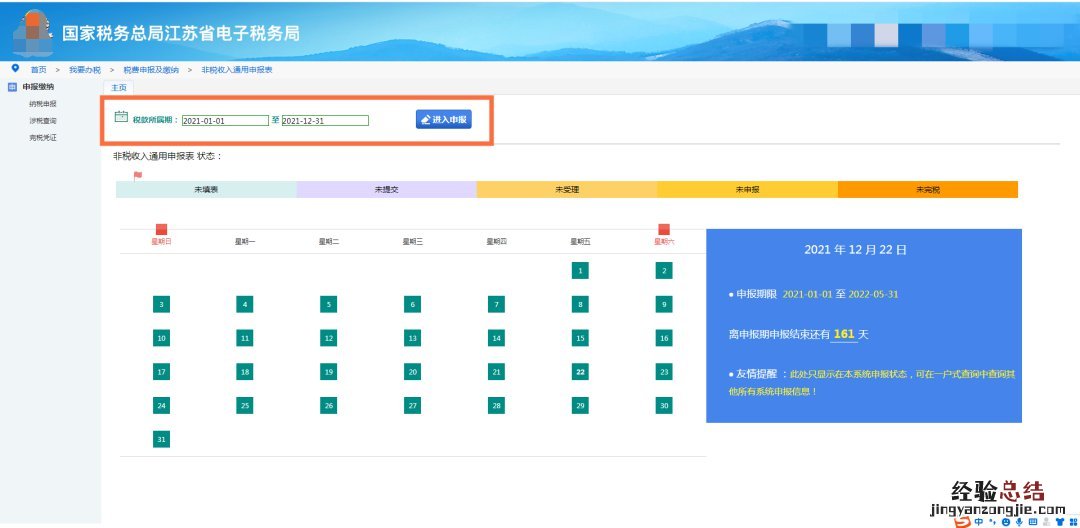Viewport: 1080px width, 528px height.
Task: Click the start date field 2021-01-01
Action: (225, 121)
